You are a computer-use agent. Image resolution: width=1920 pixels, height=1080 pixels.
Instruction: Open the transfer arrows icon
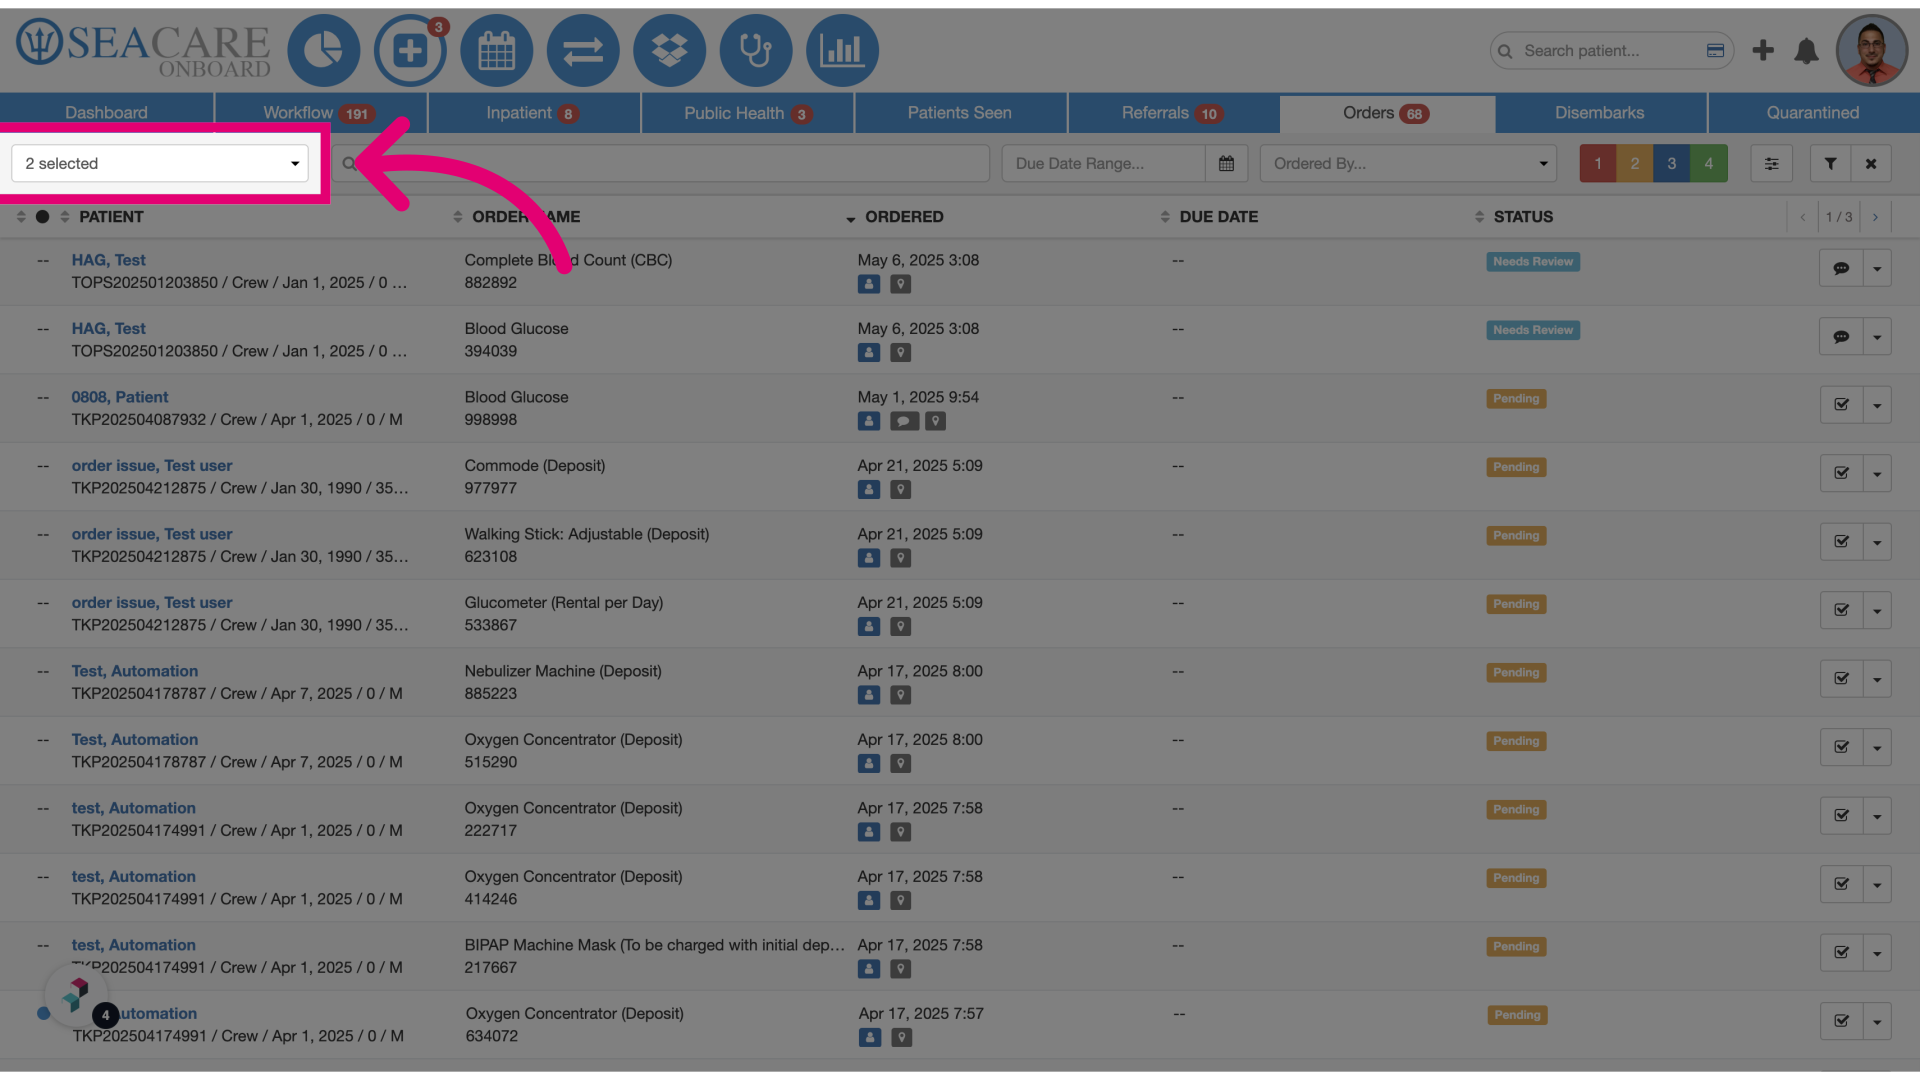(583, 50)
